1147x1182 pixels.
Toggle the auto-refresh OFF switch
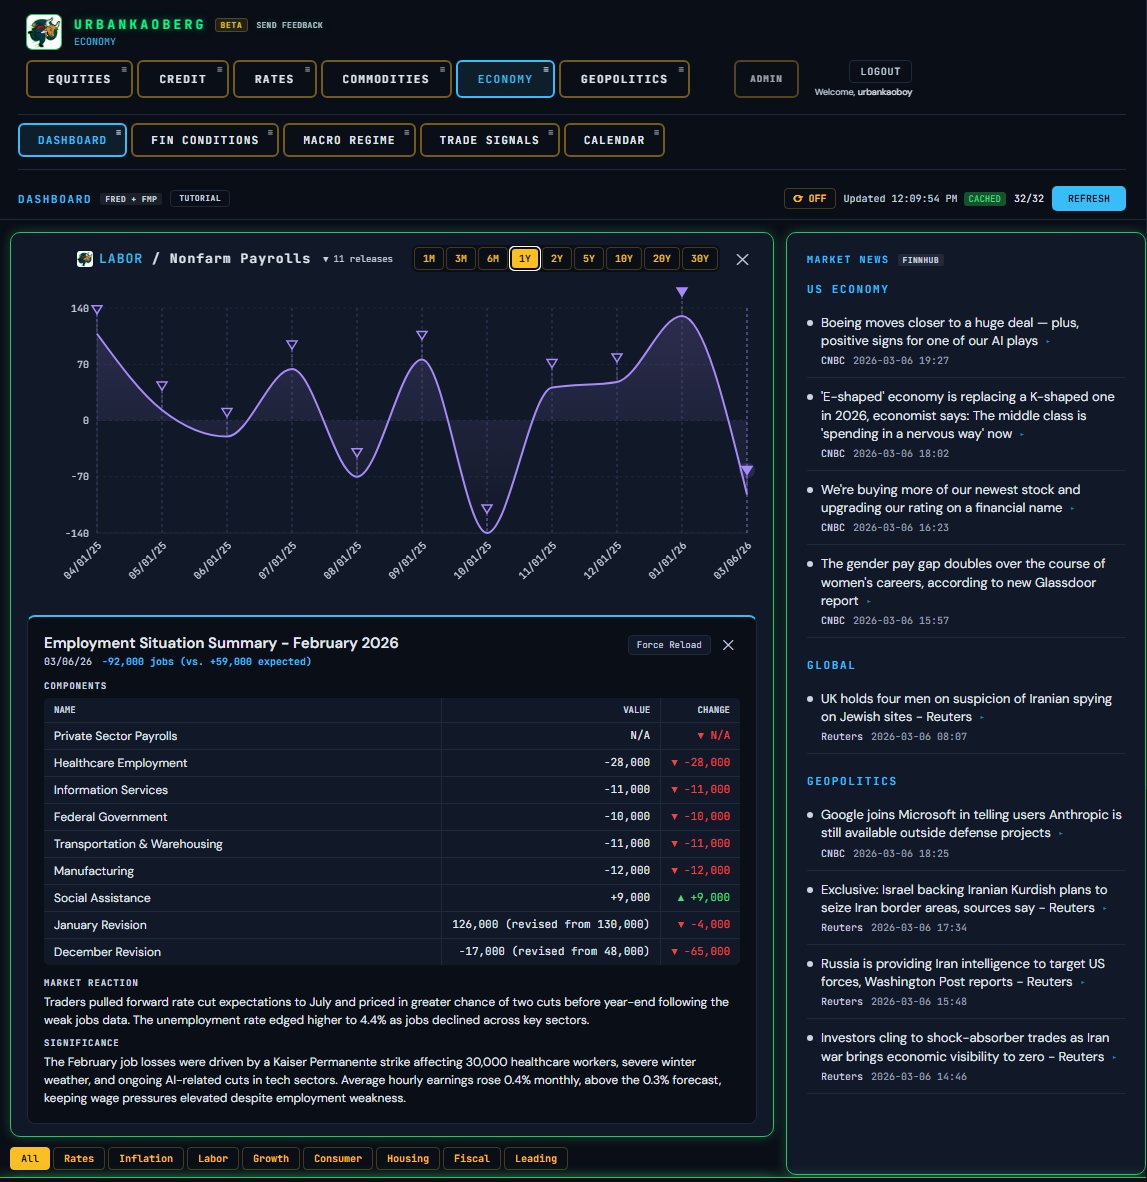809,198
